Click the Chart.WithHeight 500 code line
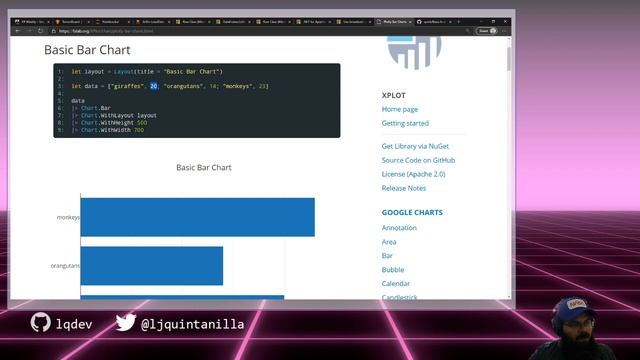Image resolution: width=640 pixels, height=360 pixels. click(109, 123)
